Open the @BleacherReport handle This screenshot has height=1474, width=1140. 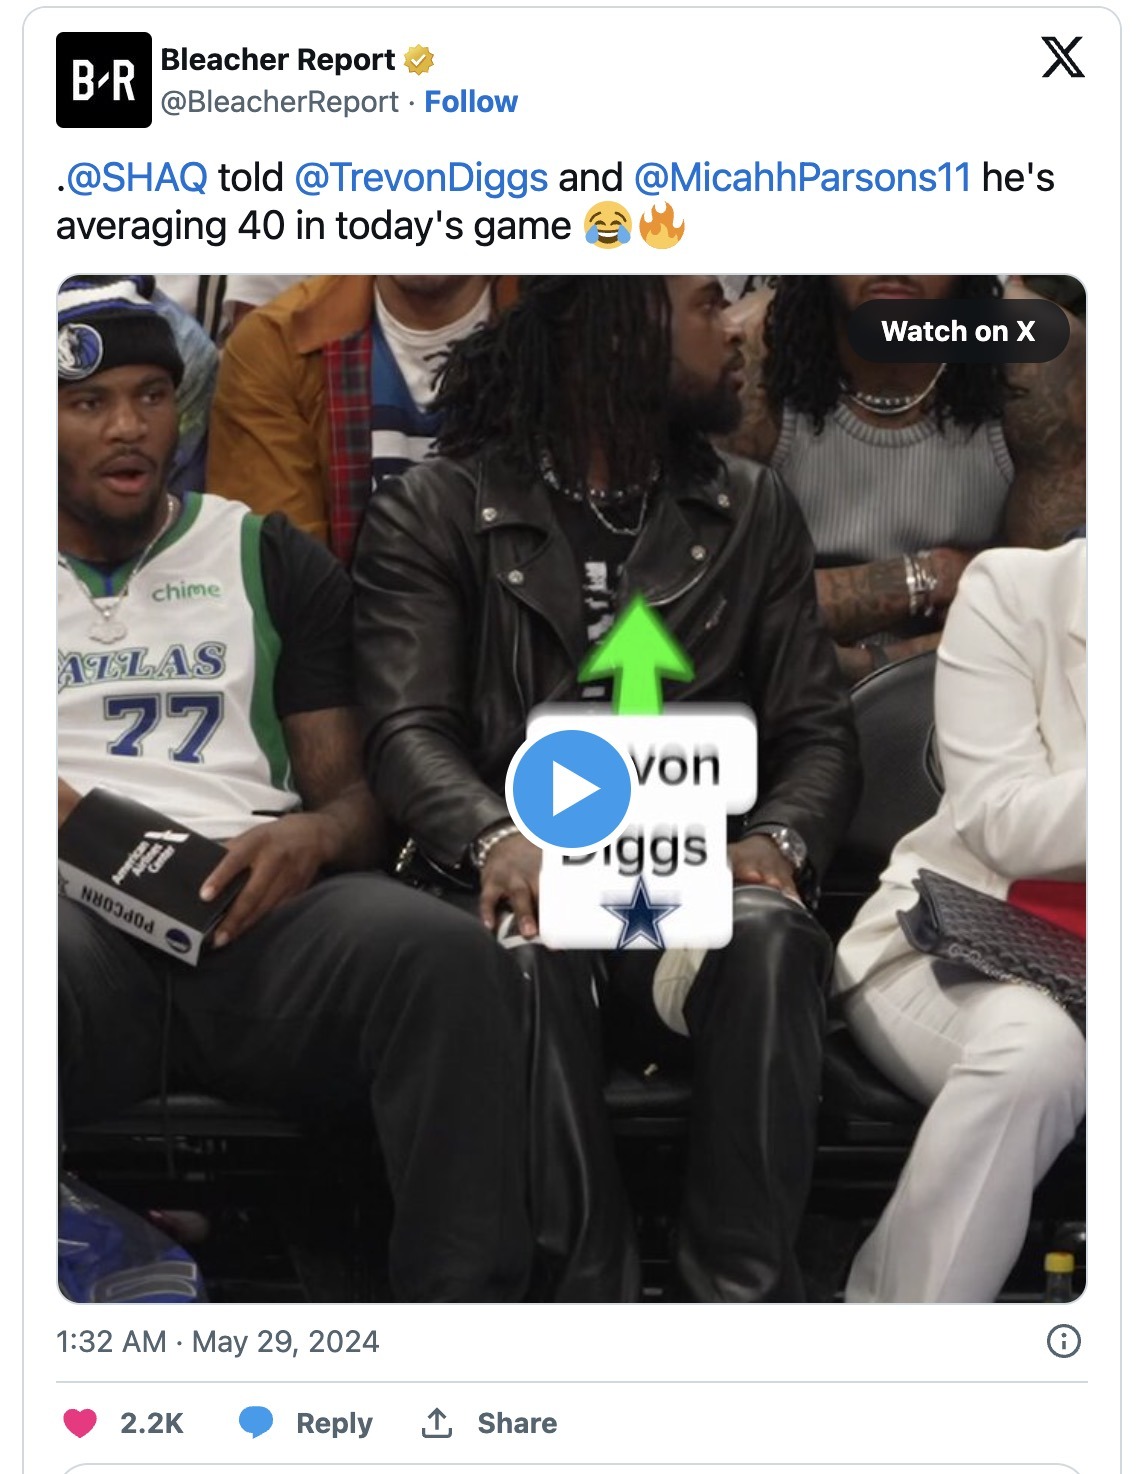point(279,102)
